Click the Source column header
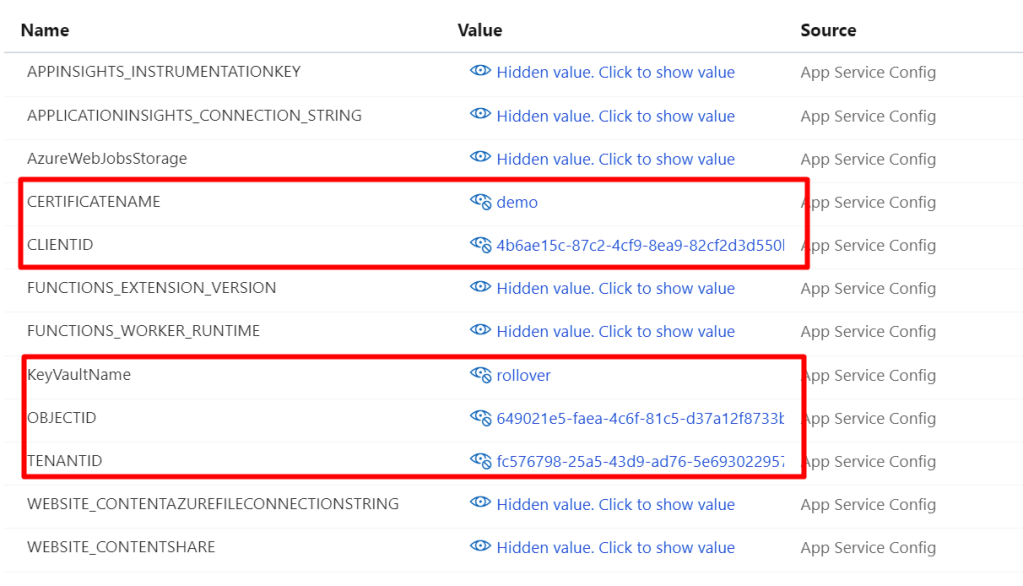This screenshot has width=1023, height=586. [828, 30]
